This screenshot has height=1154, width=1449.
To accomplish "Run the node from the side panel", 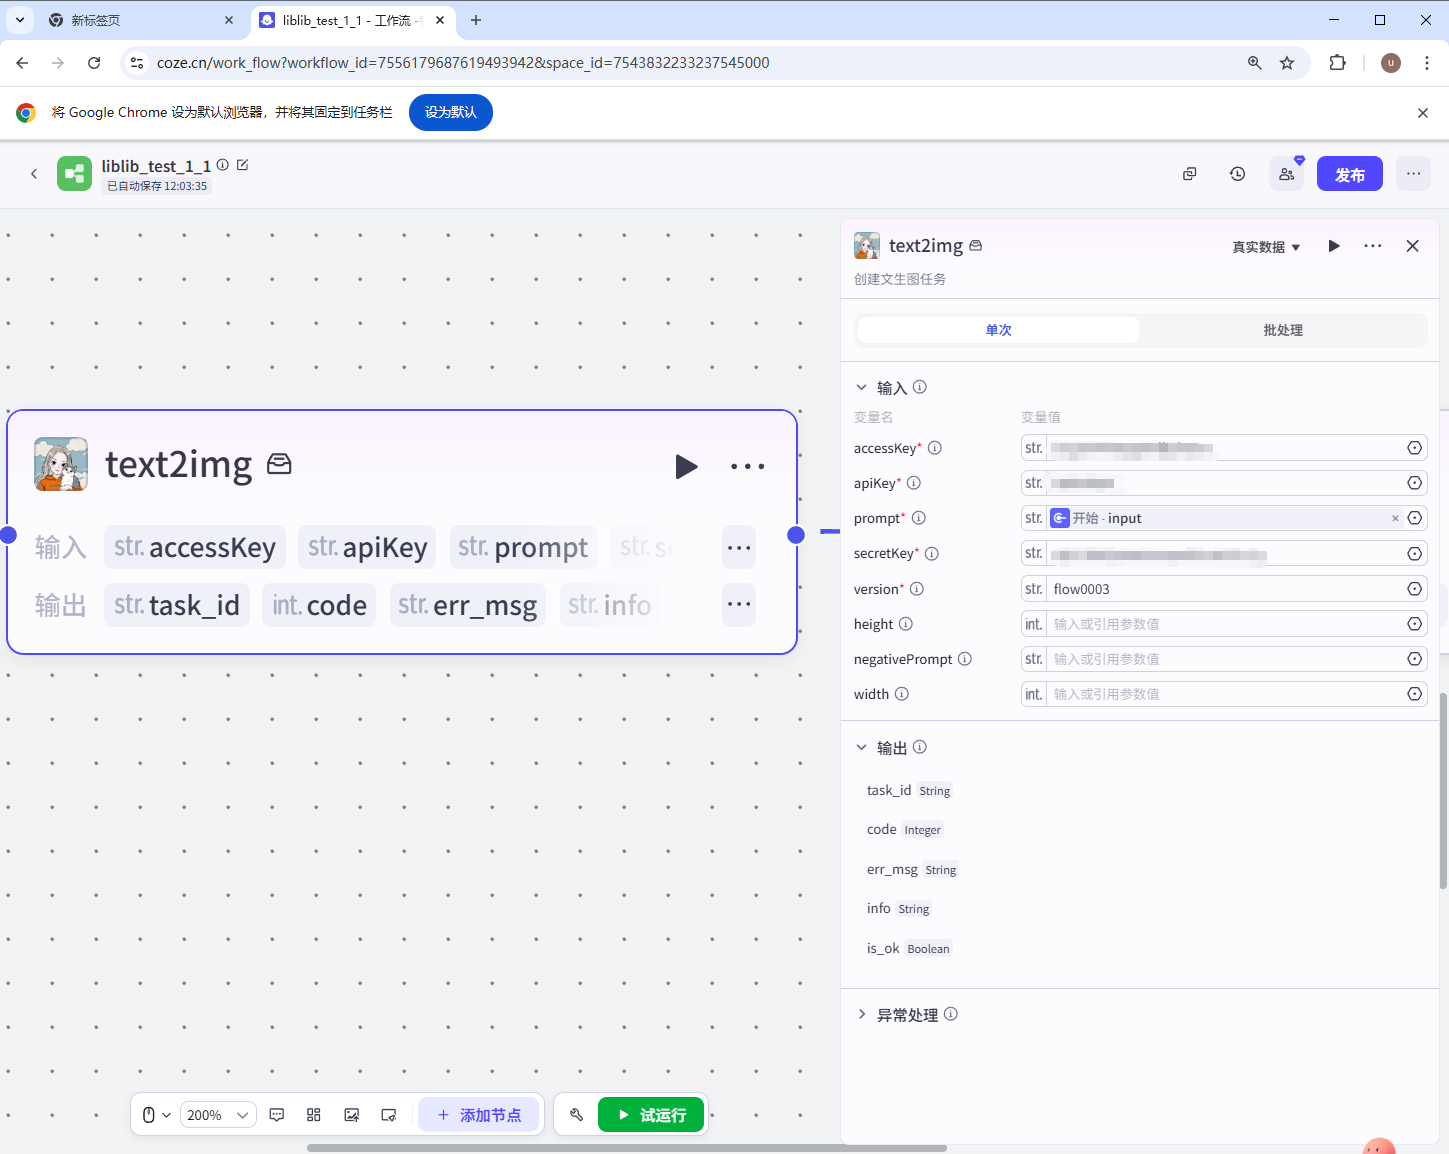I will tap(1334, 246).
